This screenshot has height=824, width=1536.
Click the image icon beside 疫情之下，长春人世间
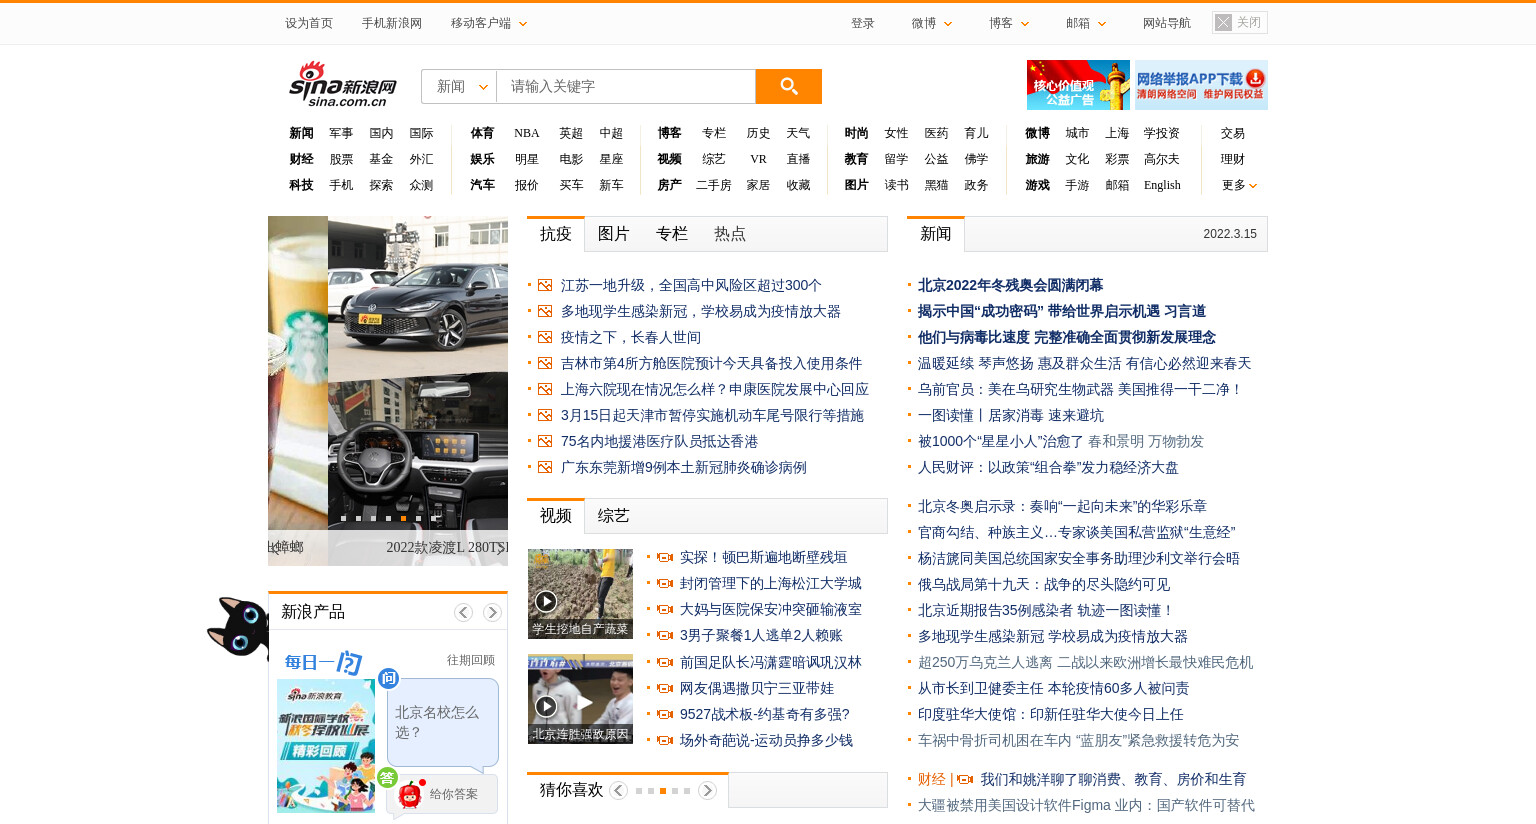click(x=545, y=337)
